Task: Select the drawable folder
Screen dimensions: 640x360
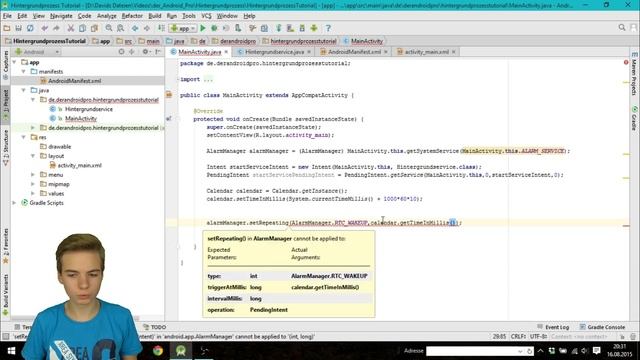Action: [x=60, y=147]
